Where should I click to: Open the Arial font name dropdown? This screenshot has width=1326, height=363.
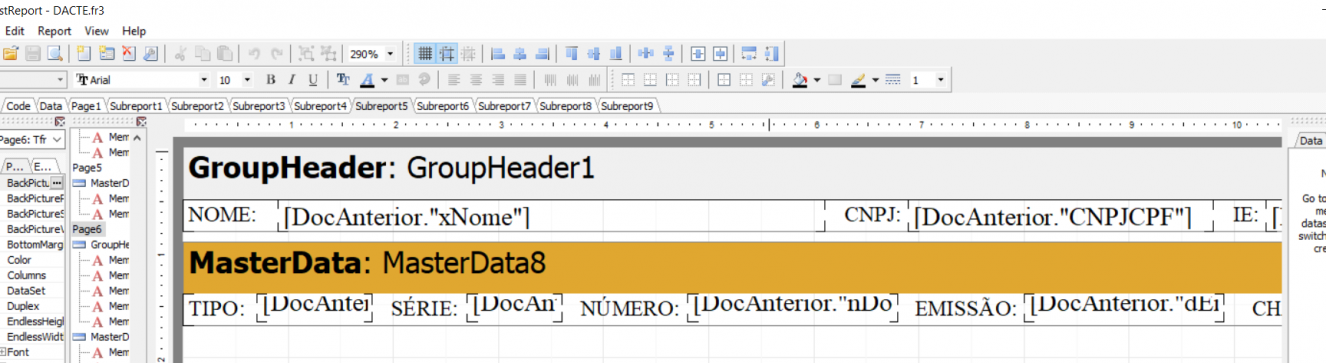205,80
